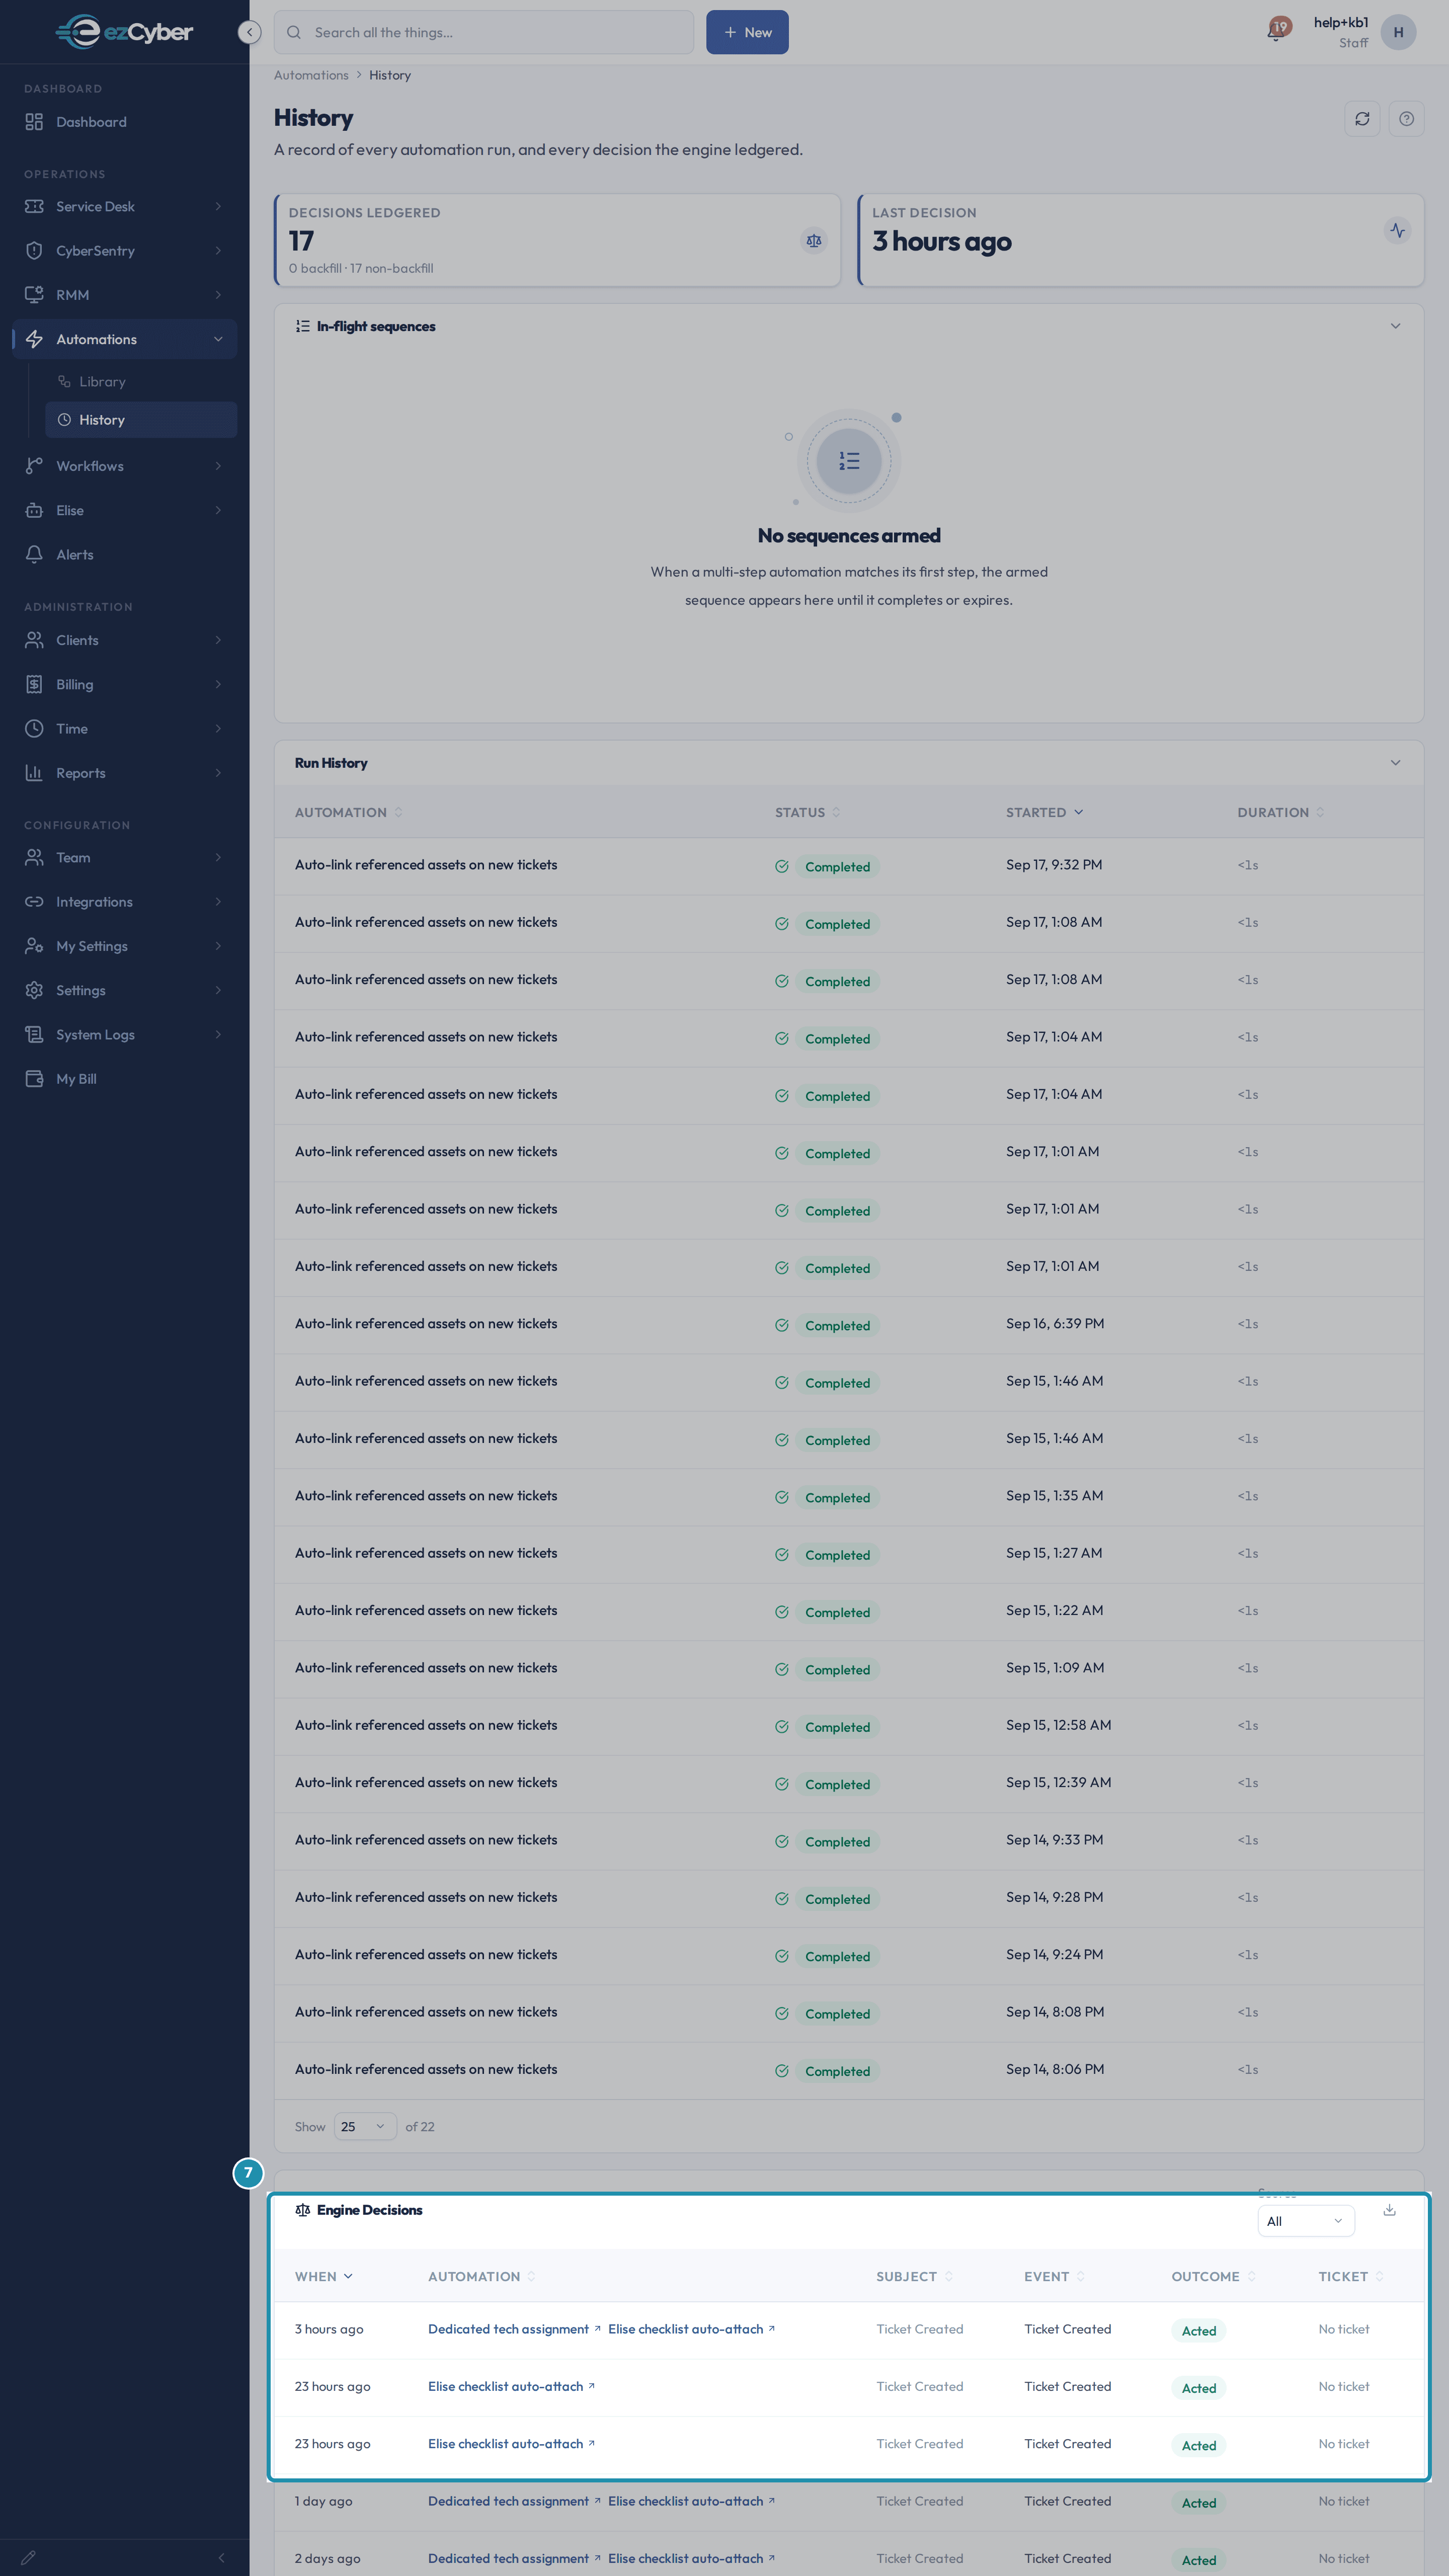Open the notifications bell with badge 19
Viewport: 1449px width, 2576px height.
click(x=1276, y=31)
